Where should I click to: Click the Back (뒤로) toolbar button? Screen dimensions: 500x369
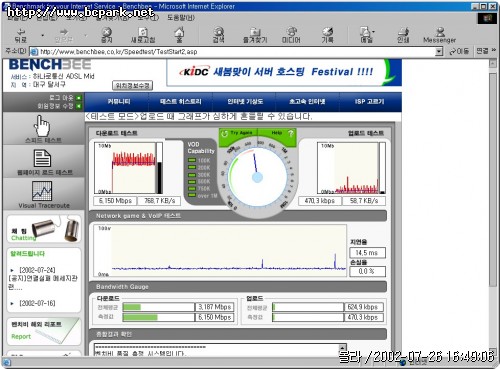pyautogui.click(x=20, y=35)
